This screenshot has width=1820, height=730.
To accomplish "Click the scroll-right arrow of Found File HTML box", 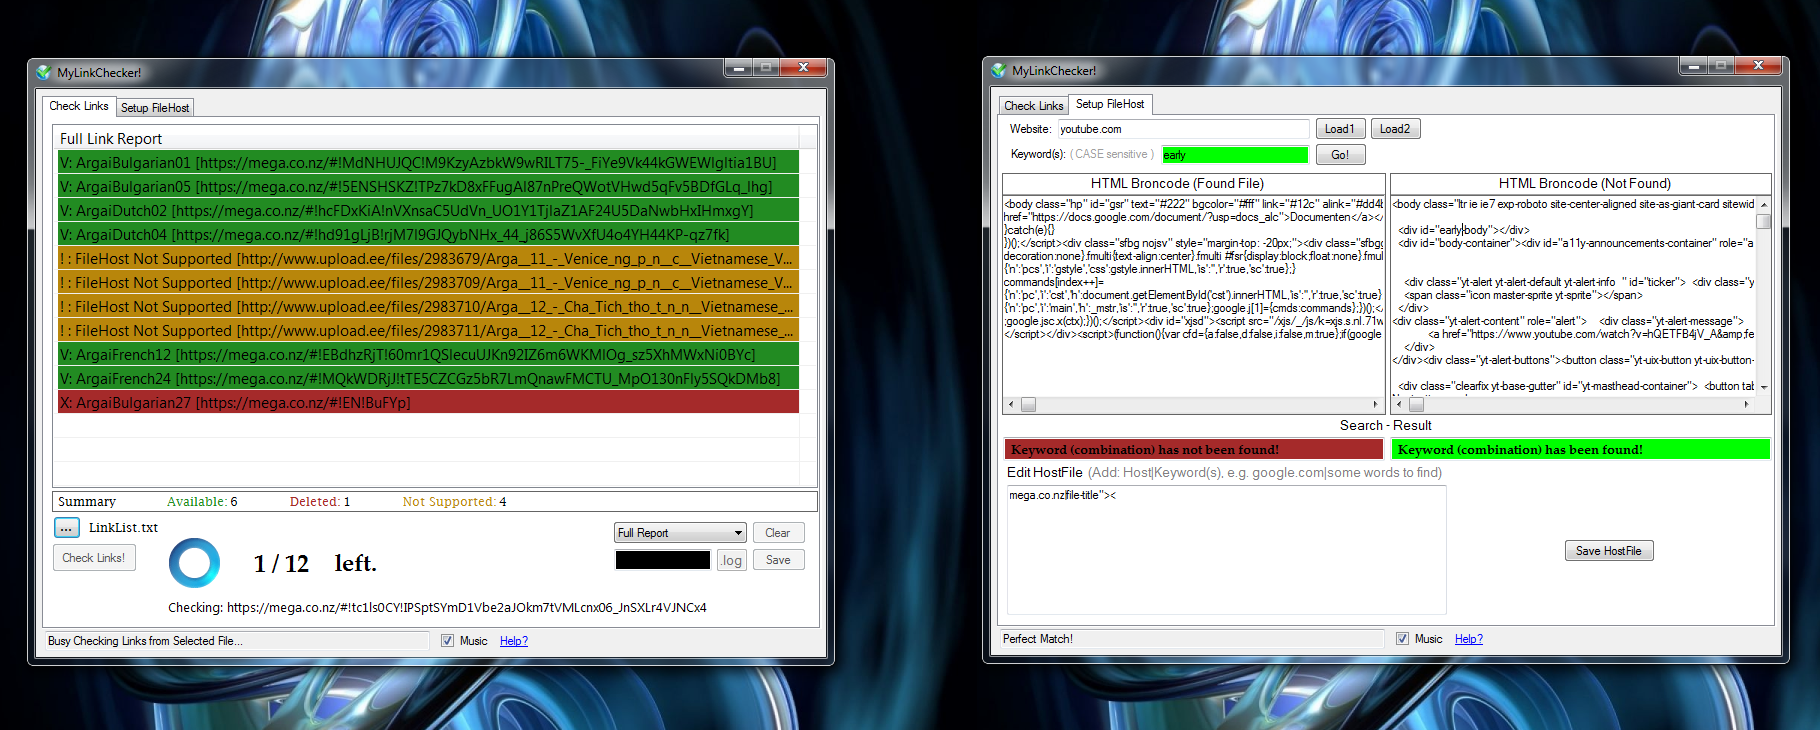I will click(1376, 405).
